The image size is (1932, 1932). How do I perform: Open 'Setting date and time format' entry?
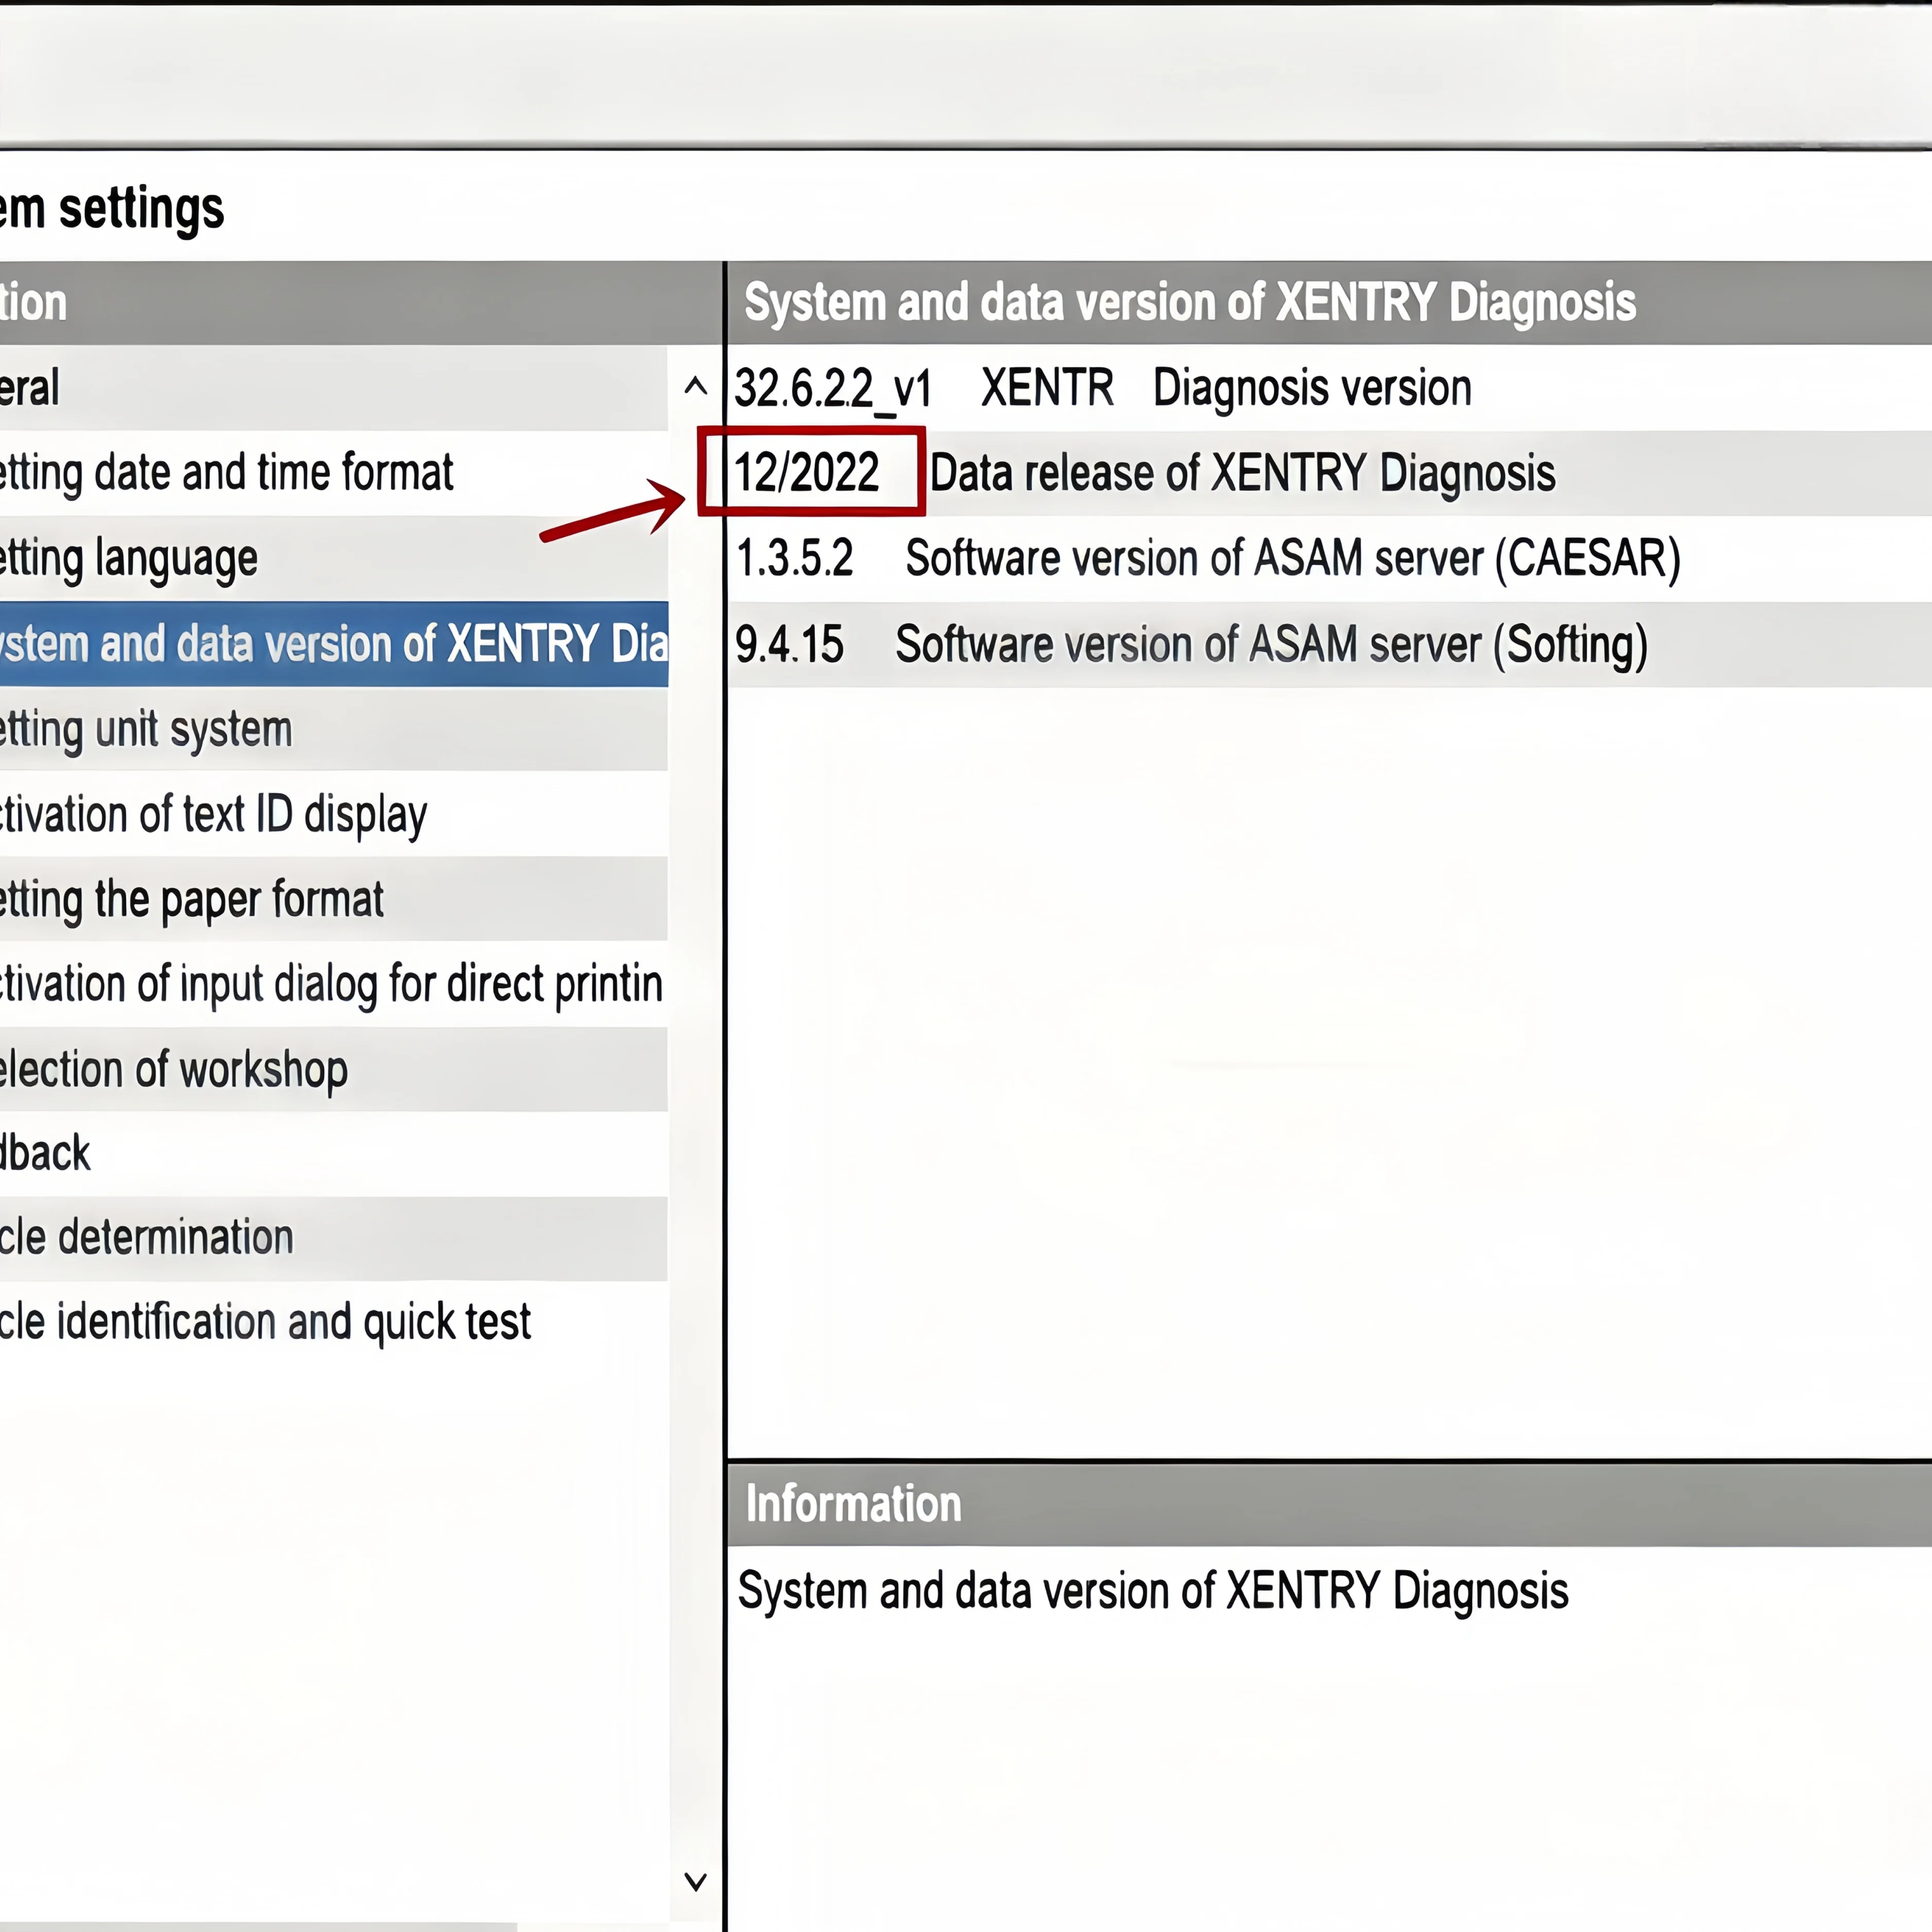click(333, 473)
